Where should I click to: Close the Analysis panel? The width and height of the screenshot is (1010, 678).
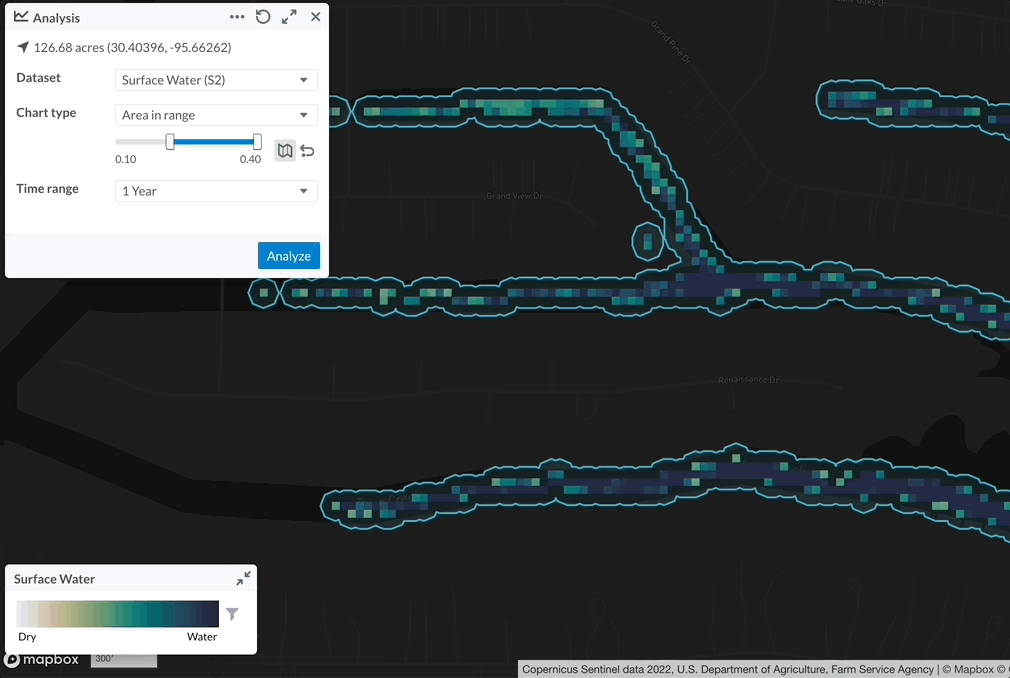(316, 17)
